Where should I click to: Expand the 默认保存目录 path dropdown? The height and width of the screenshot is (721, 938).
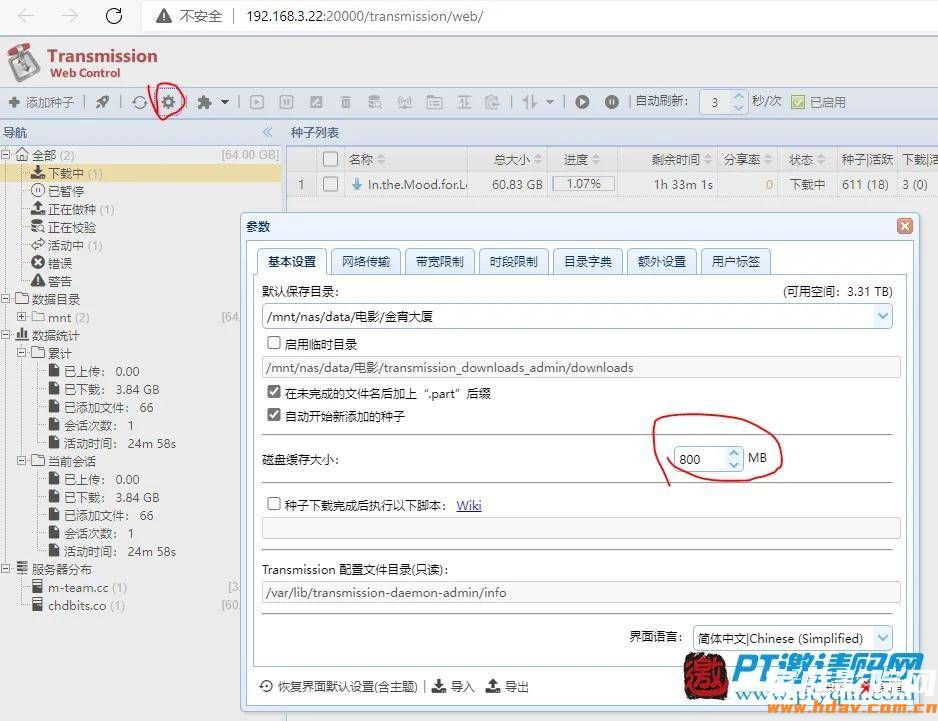[x=882, y=315]
